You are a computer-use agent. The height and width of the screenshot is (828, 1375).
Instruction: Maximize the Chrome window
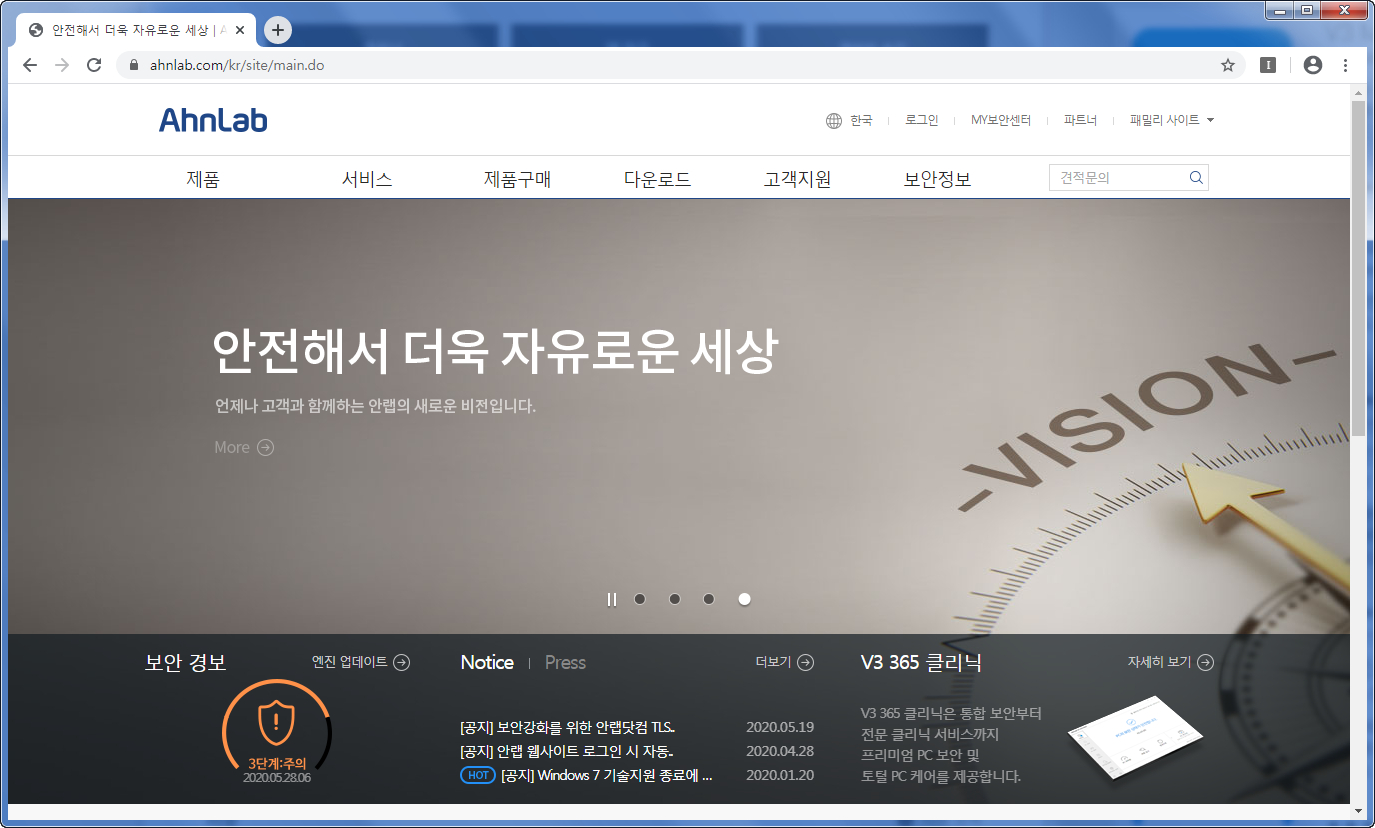click(x=1306, y=10)
